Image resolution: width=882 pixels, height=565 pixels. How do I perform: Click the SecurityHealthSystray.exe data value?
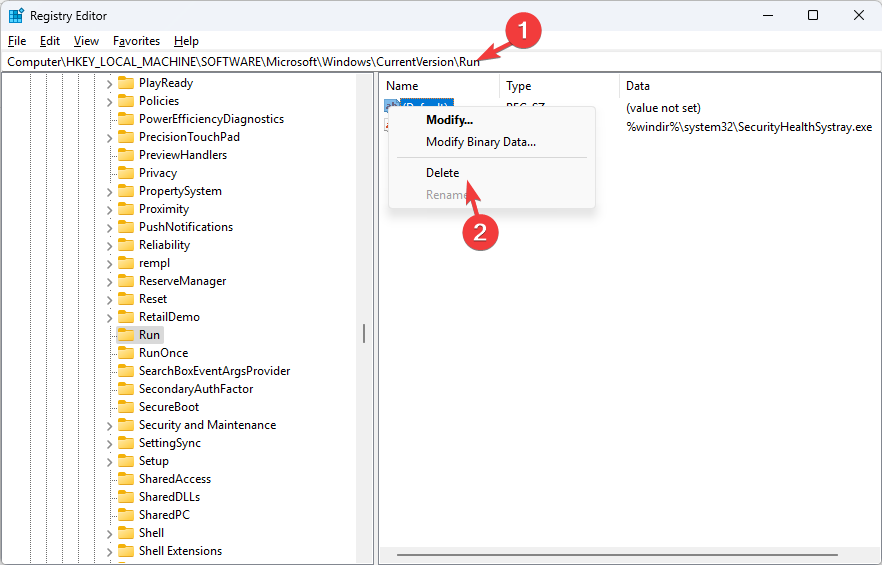point(749,127)
